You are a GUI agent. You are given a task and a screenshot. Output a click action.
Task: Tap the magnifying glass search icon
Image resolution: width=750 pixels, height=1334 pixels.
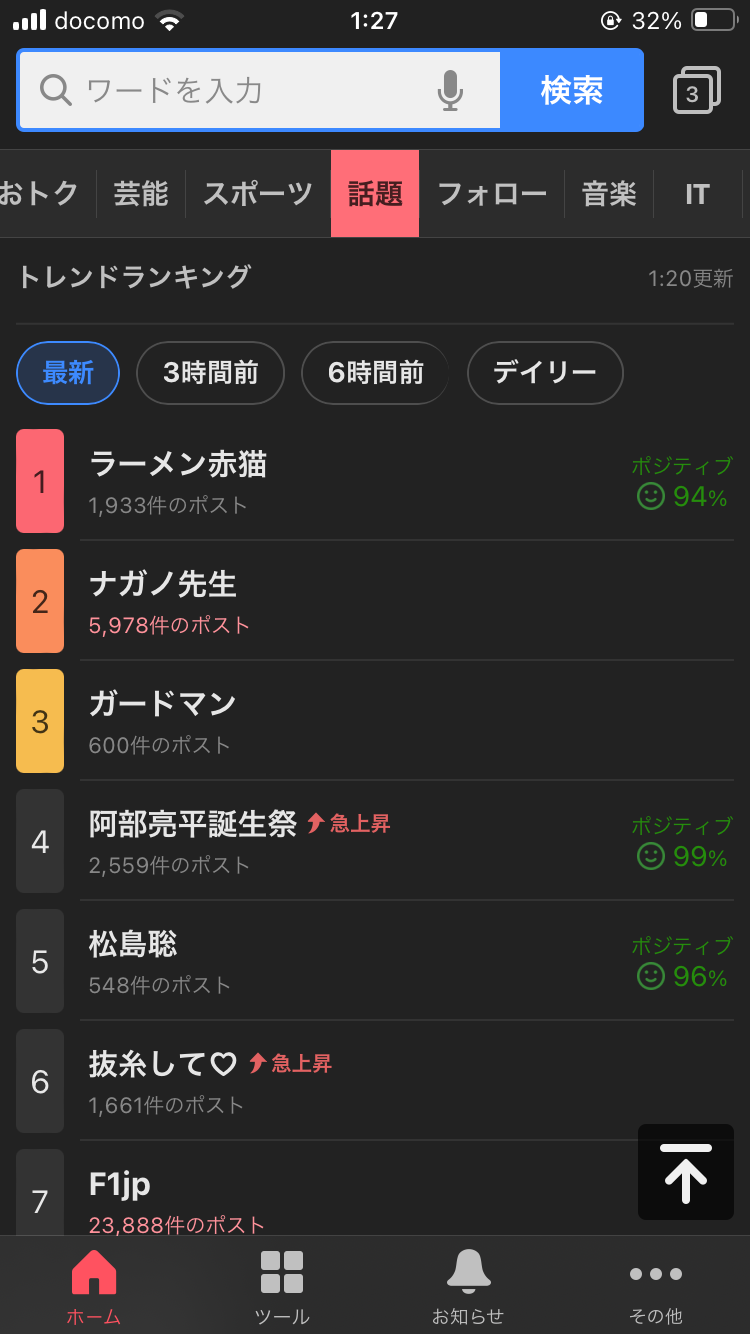56,91
